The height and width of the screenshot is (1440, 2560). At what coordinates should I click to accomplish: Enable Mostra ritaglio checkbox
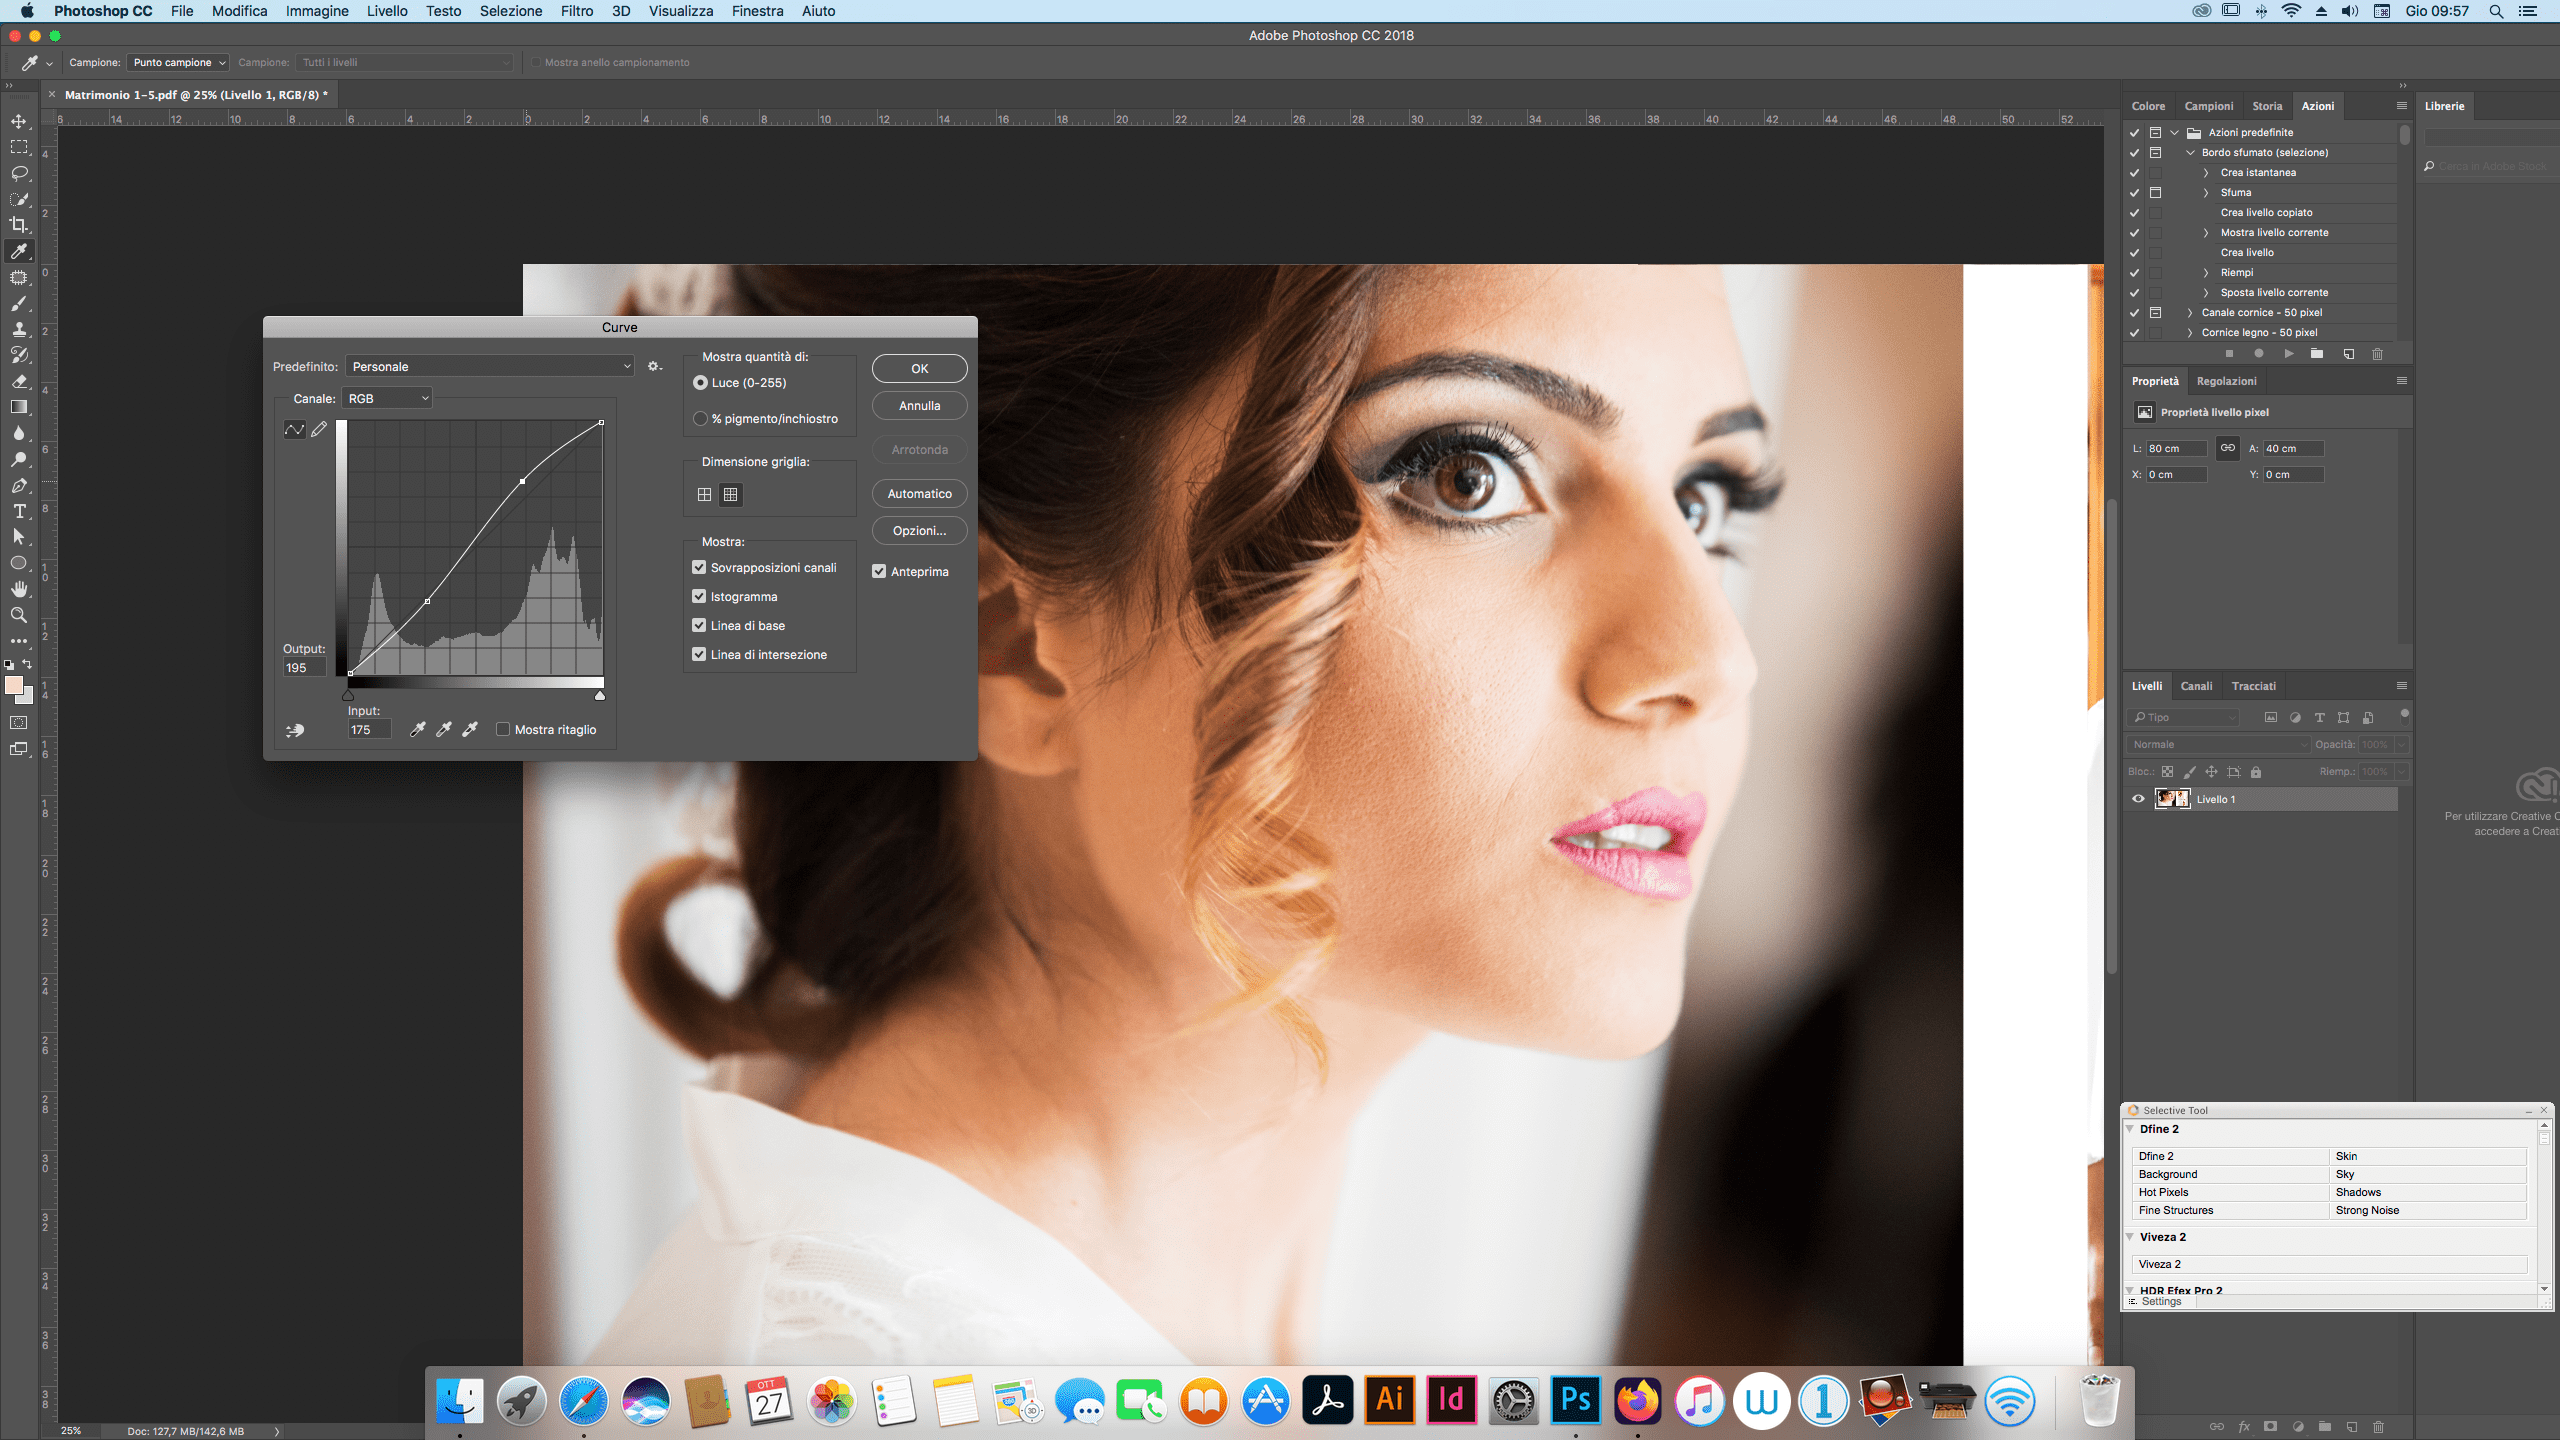[503, 729]
